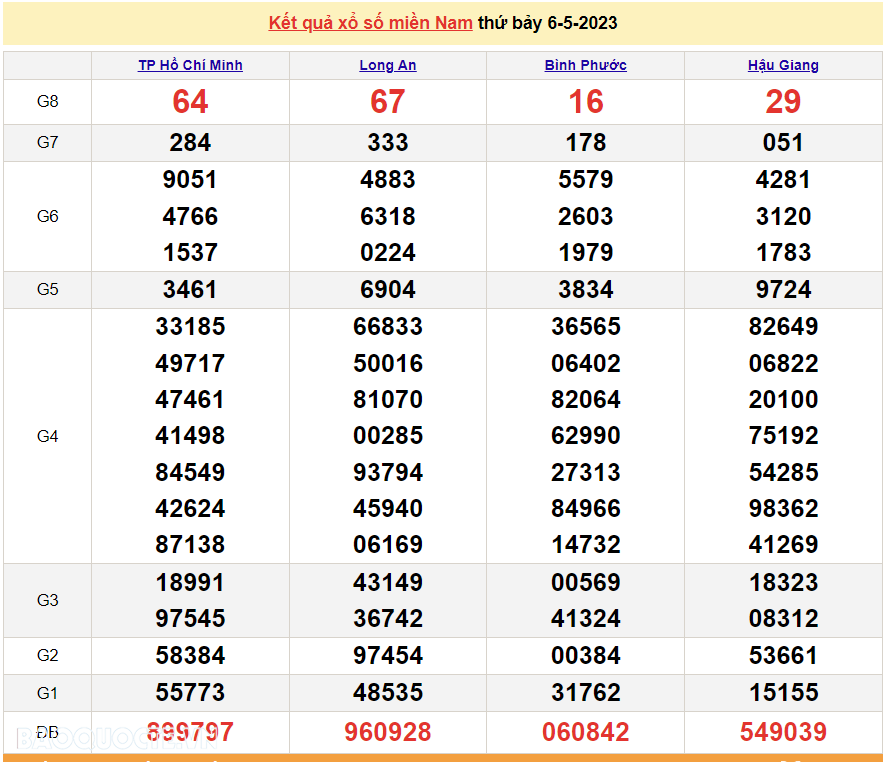
Task: Click the G8 row label
Action: (46, 101)
